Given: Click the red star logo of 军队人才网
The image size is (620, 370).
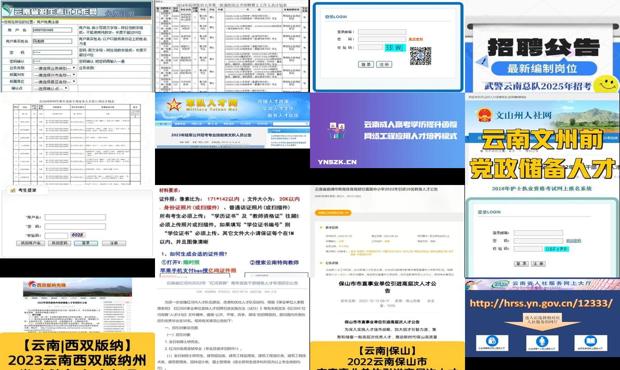Looking at the screenshot, I should pyautogui.click(x=174, y=105).
